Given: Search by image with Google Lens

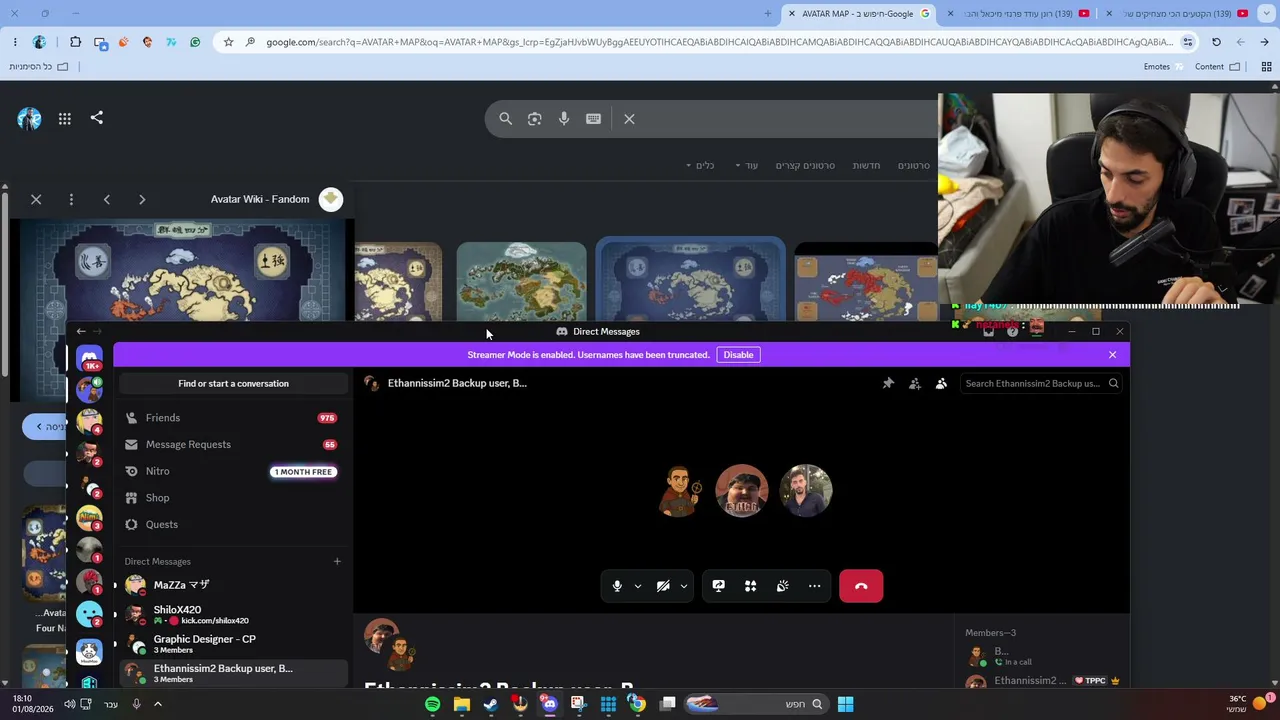Looking at the screenshot, I should pos(535,119).
